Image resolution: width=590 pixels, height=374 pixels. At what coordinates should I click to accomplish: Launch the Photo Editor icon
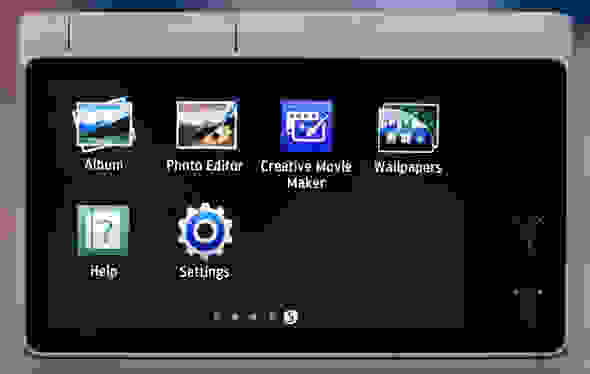(x=207, y=124)
